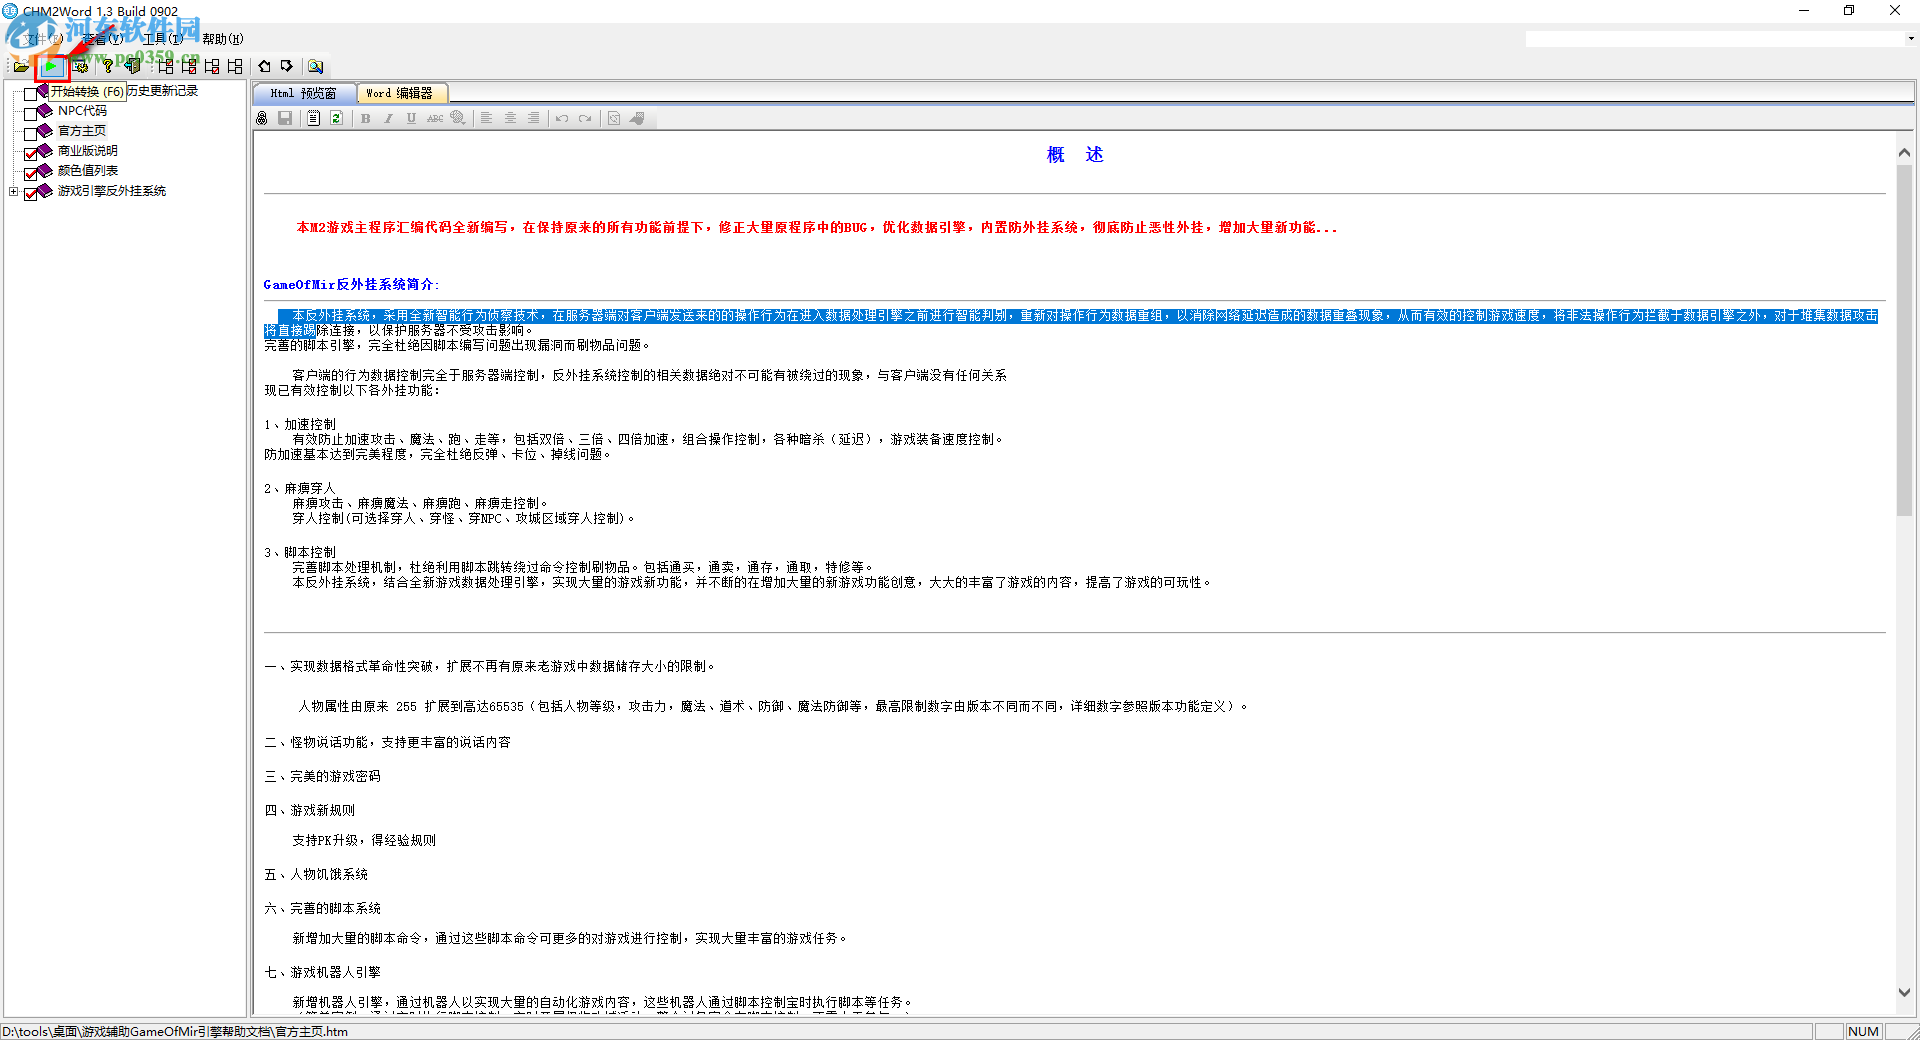1920x1040 pixels.
Task: Open the 工具(T) menu
Action: pyautogui.click(x=164, y=39)
